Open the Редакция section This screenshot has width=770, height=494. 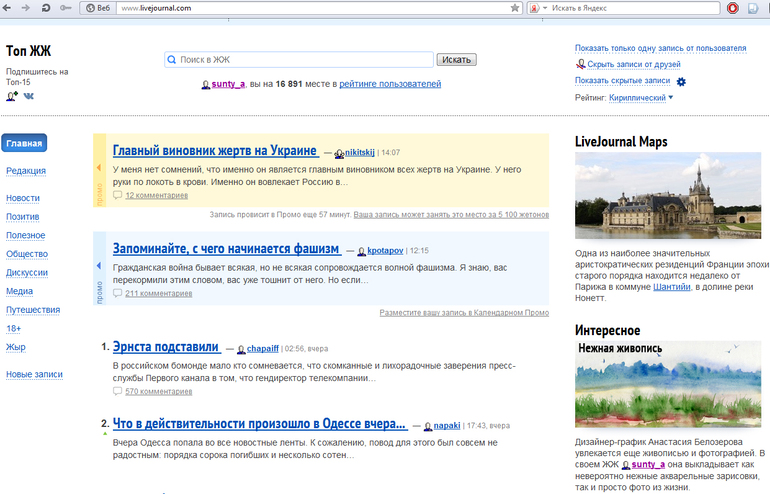26,170
